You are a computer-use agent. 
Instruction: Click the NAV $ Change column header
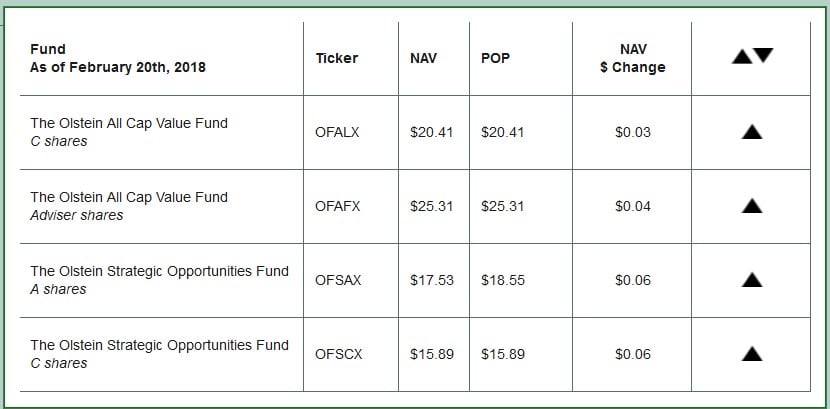(633, 58)
